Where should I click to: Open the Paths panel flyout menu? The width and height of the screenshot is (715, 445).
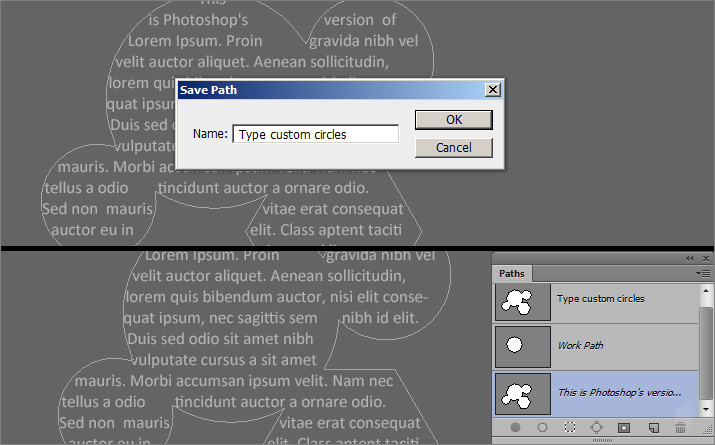click(703, 273)
